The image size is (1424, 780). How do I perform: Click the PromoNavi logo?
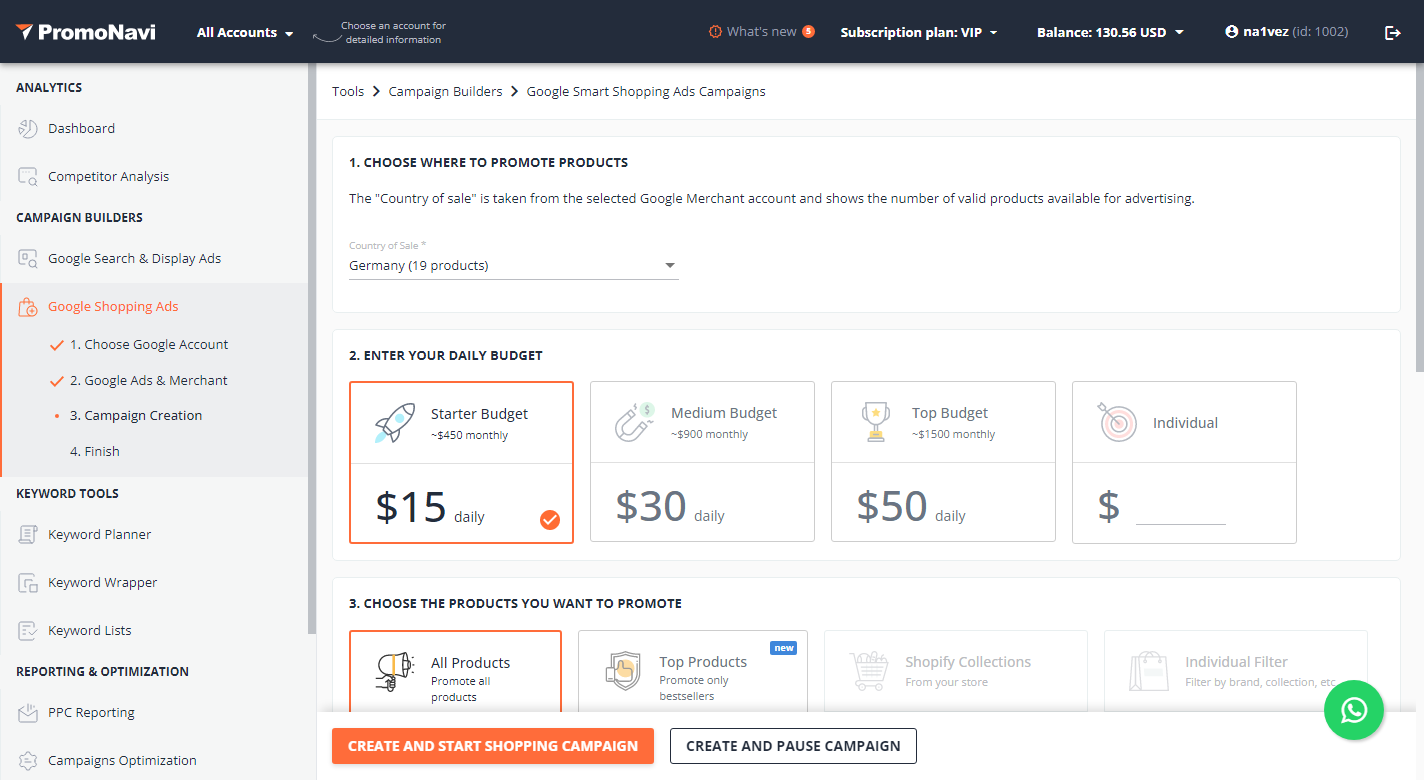(85, 32)
